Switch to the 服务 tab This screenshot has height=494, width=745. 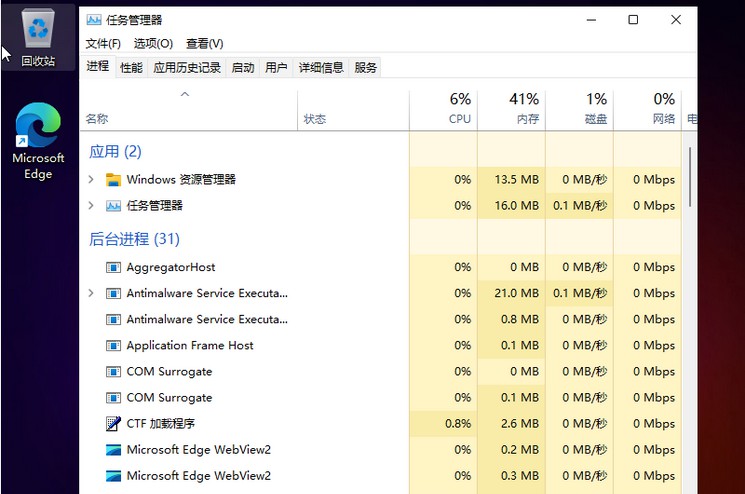point(366,68)
